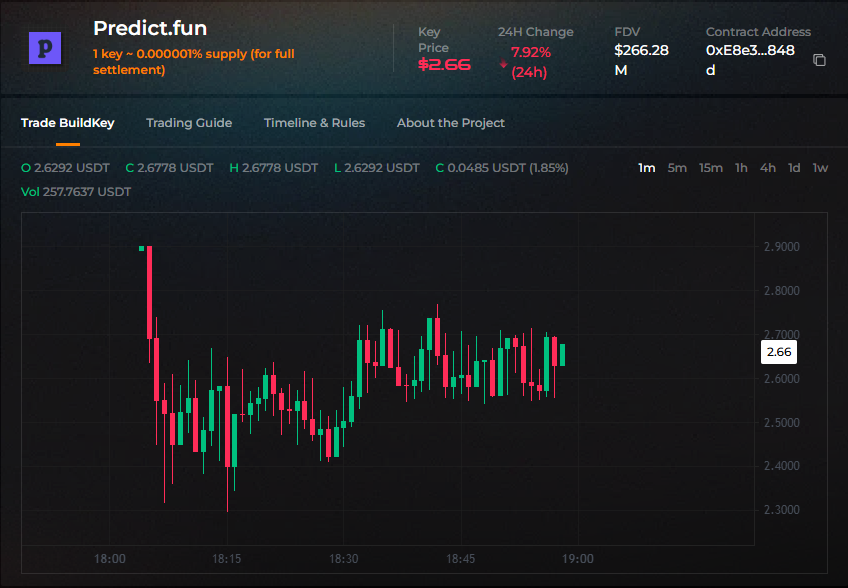Click the 19:00 time axis label
The image size is (848, 588).
[x=578, y=558]
